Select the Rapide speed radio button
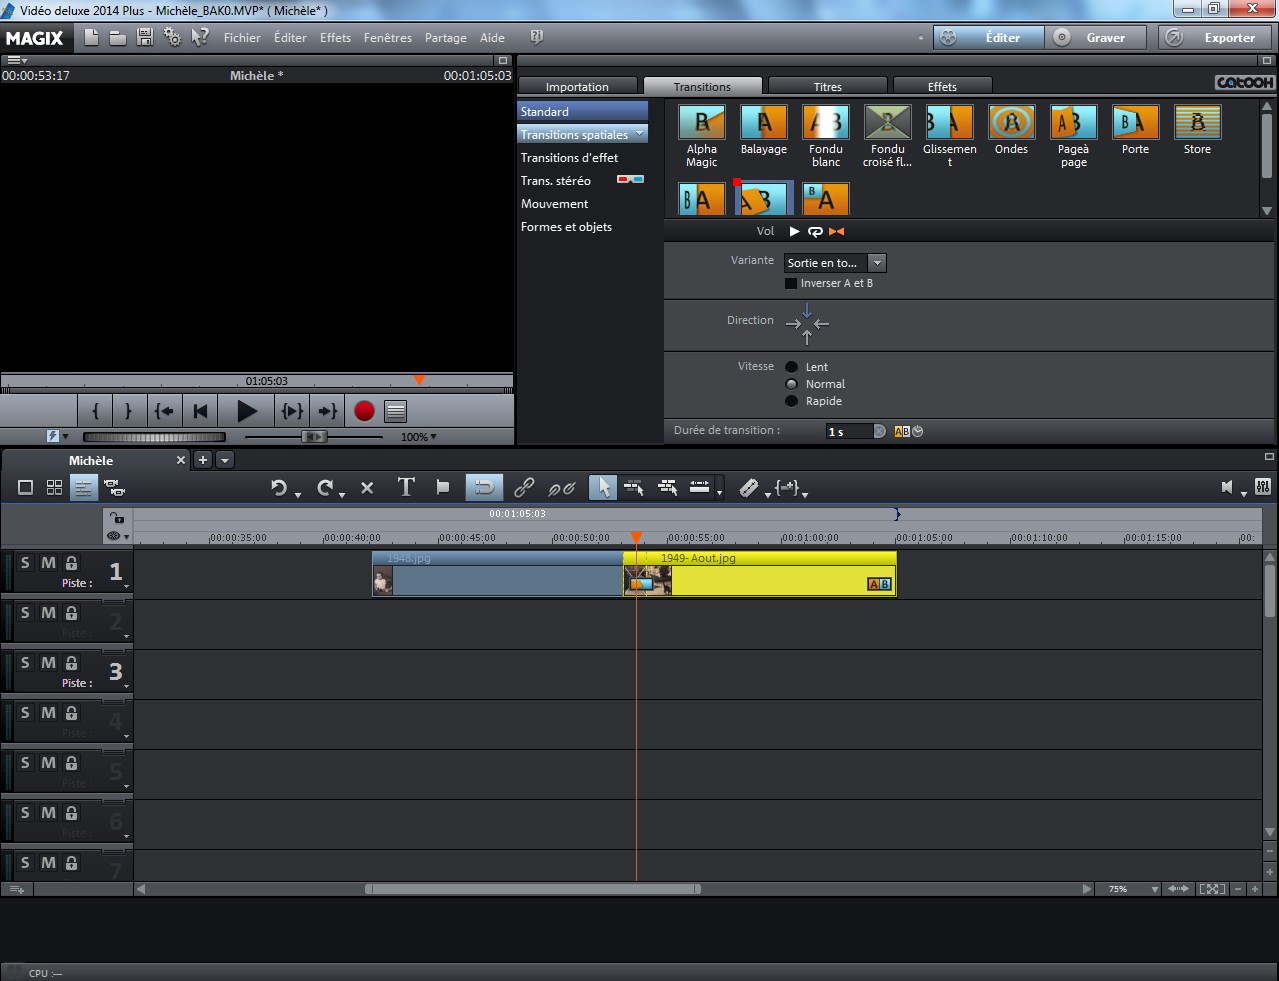This screenshot has width=1279, height=981. (x=792, y=401)
